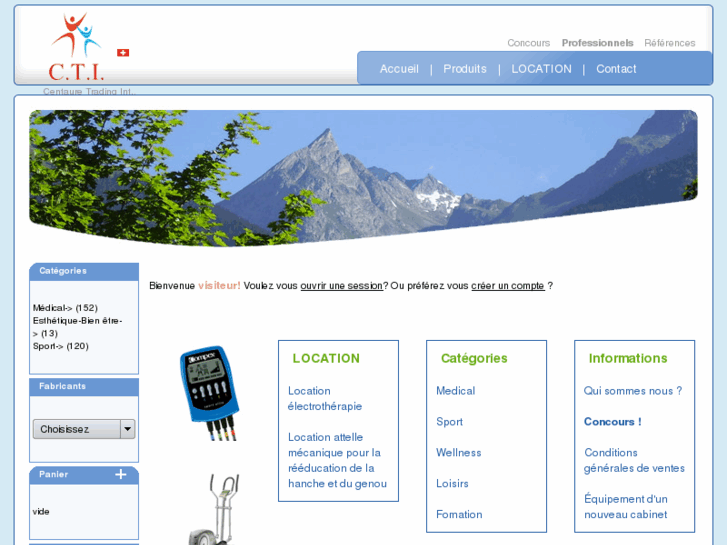Image resolution: width=727 pixels, height=545 pixels.
Task: Click 'créer un compte' link
Action: point(508,286)
